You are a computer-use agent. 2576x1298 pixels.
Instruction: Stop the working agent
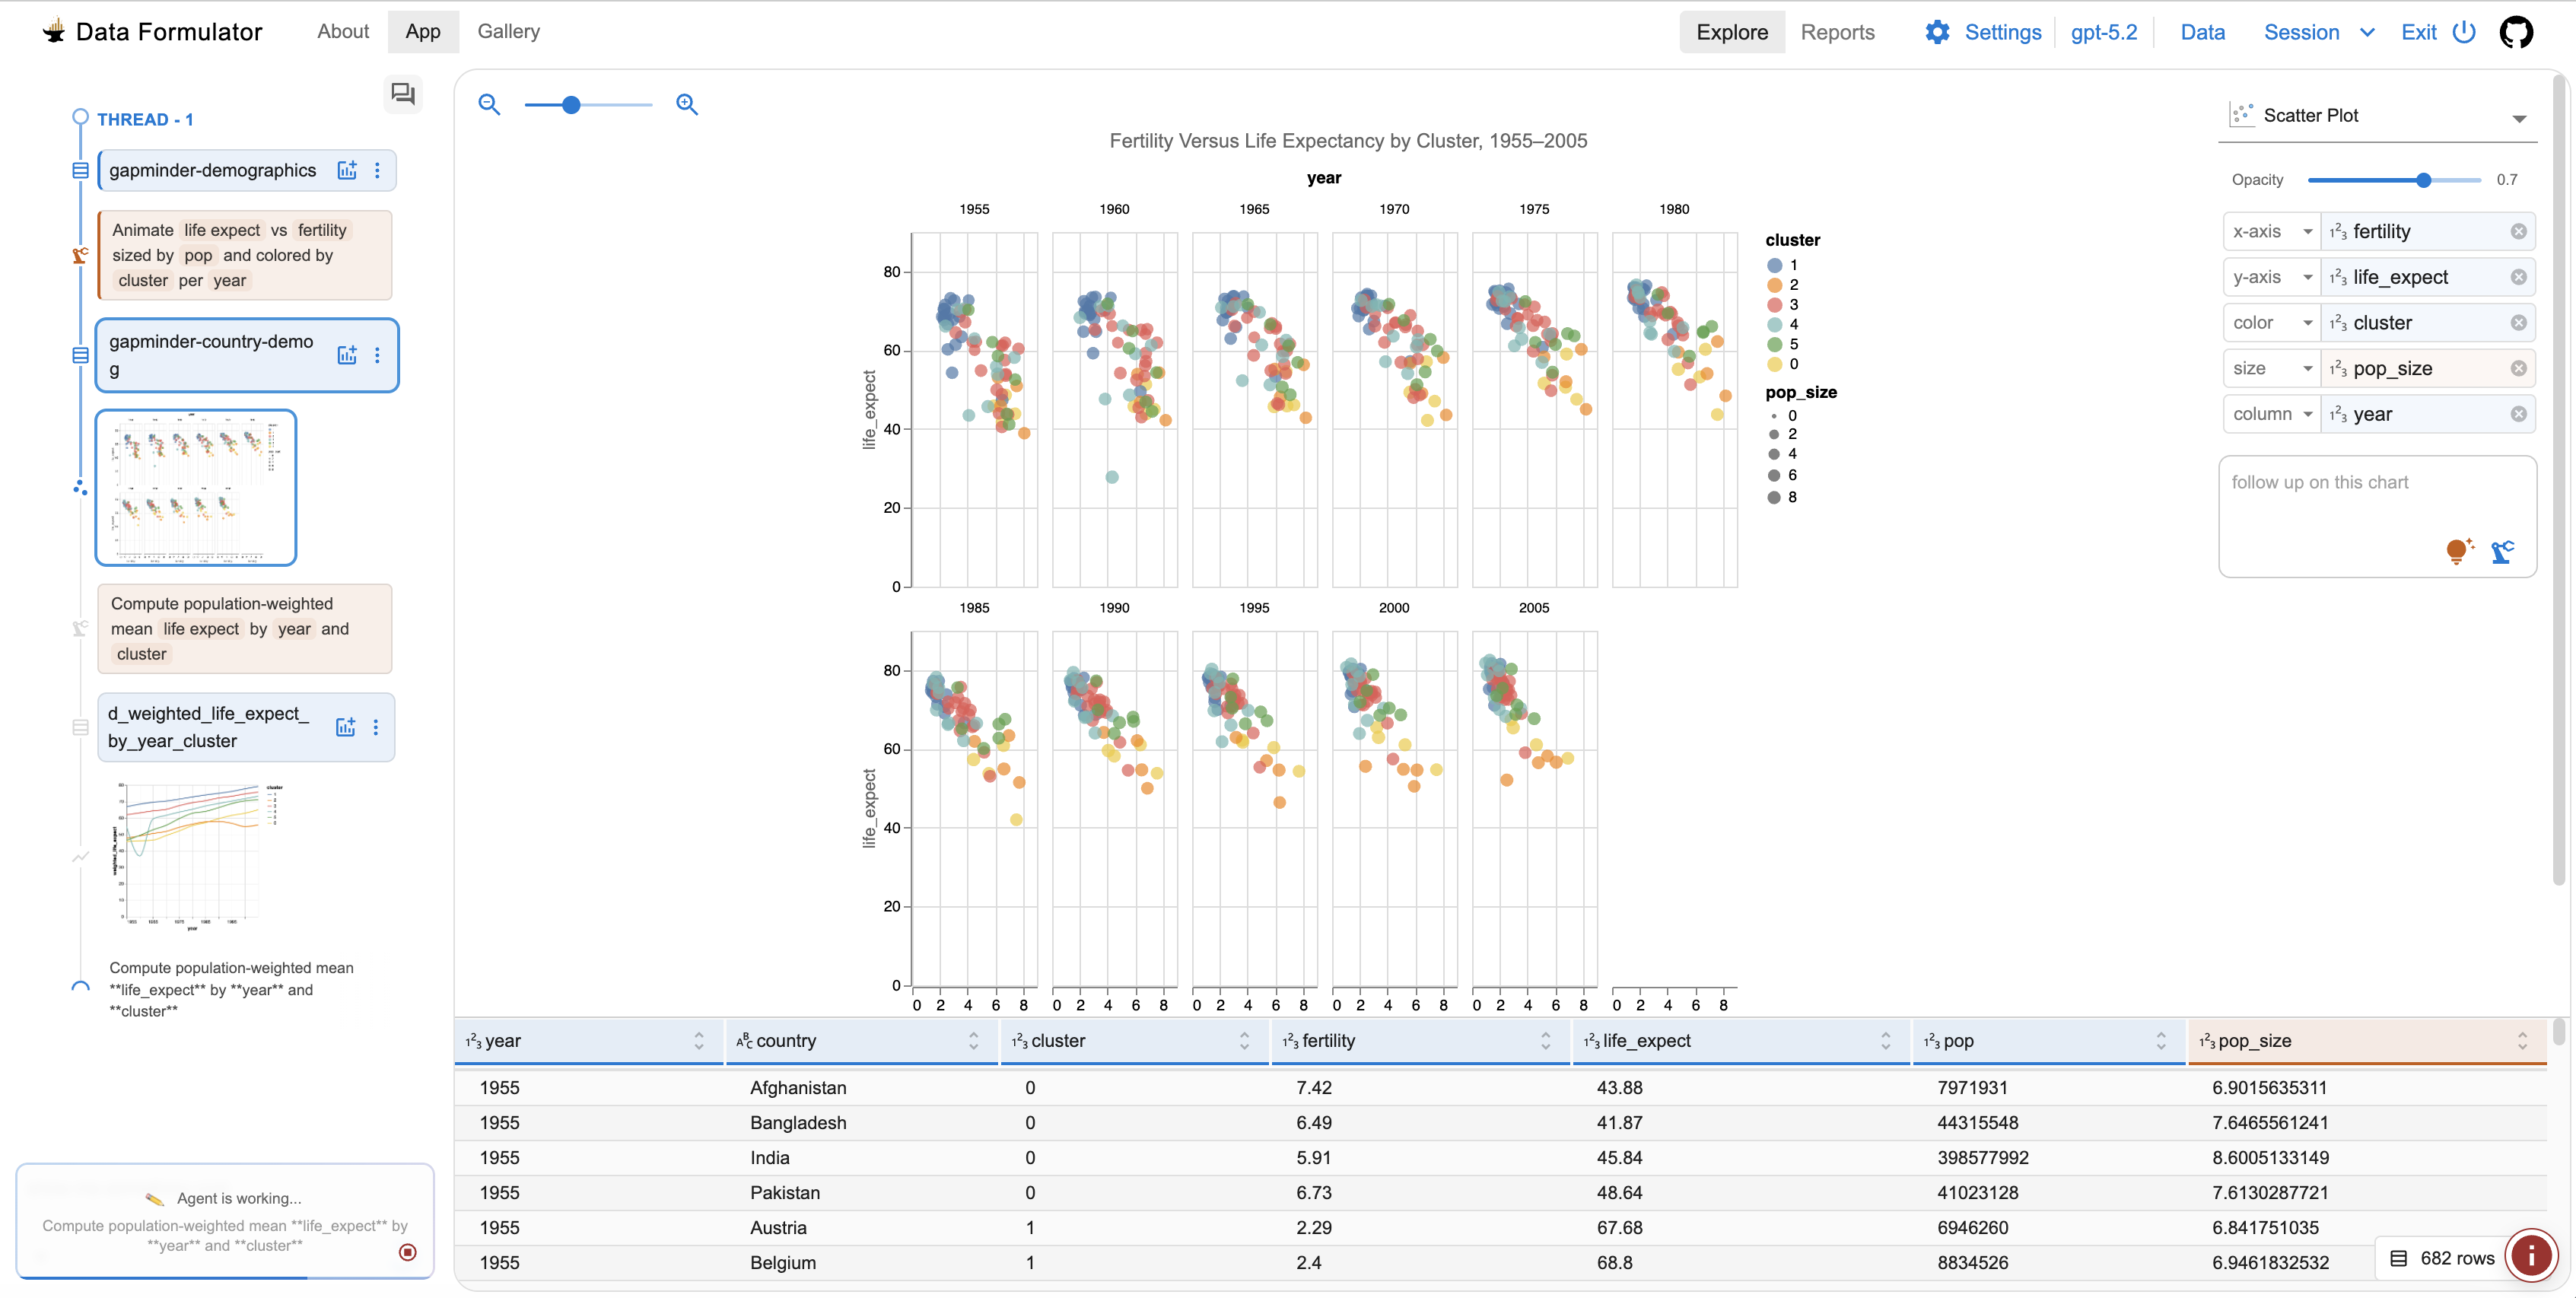point(408,1252)
